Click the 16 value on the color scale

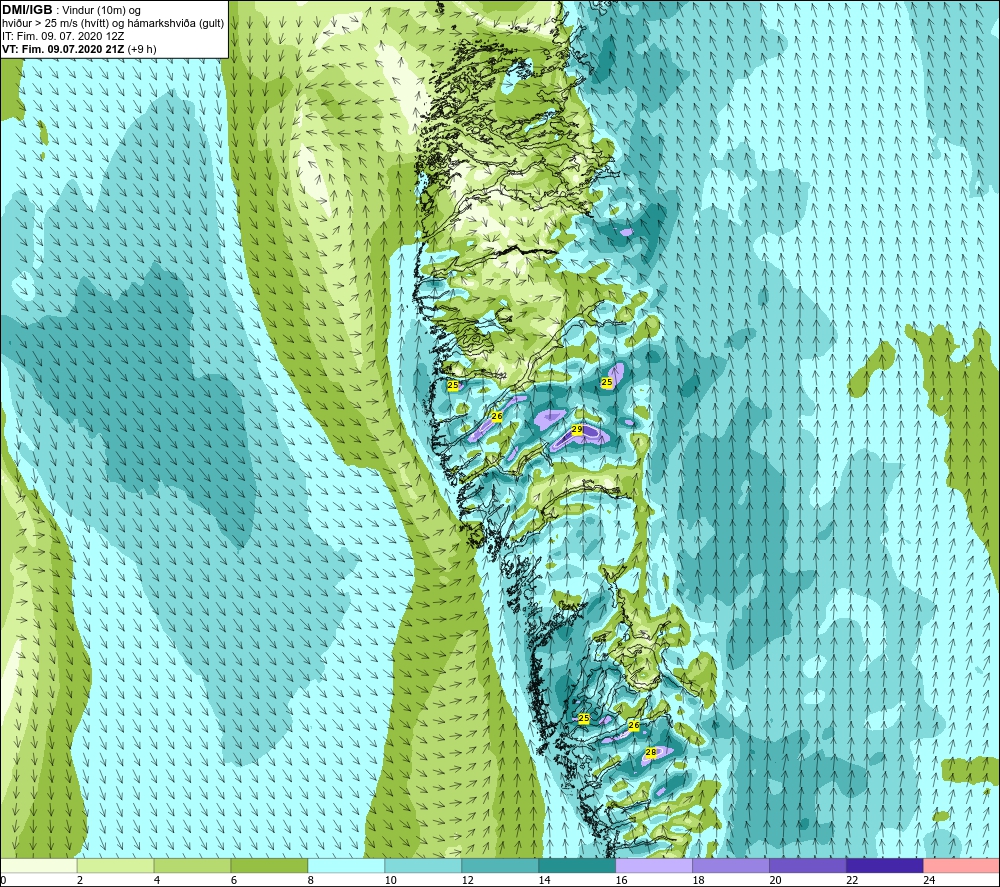pos(621,880)
